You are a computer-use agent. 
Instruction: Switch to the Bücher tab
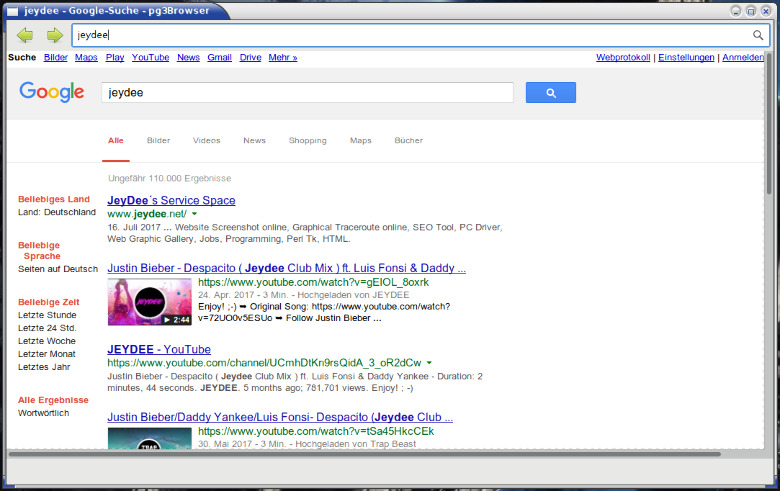408,141
